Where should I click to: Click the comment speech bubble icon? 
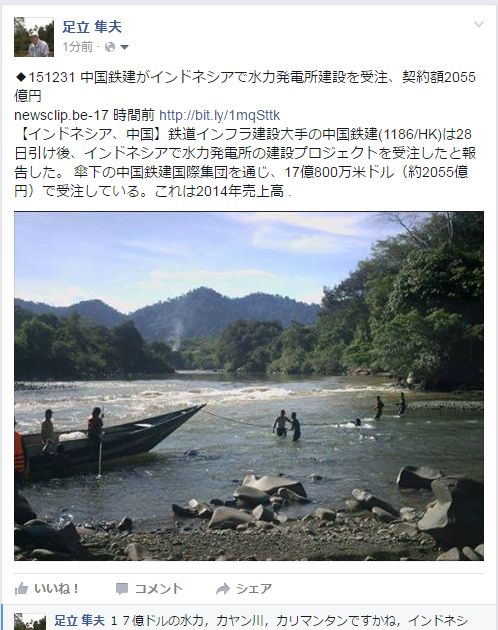(x=121, y=589)
